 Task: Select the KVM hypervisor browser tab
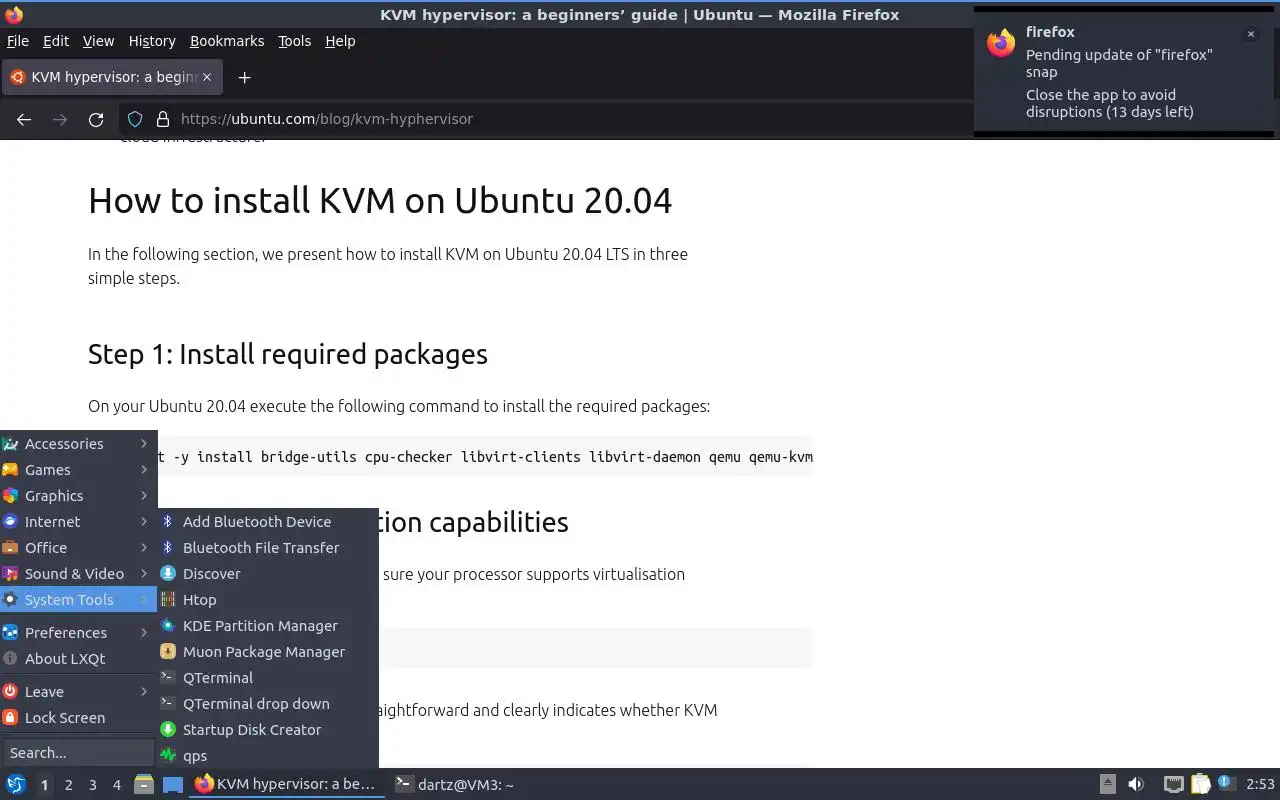click(112, 77)
